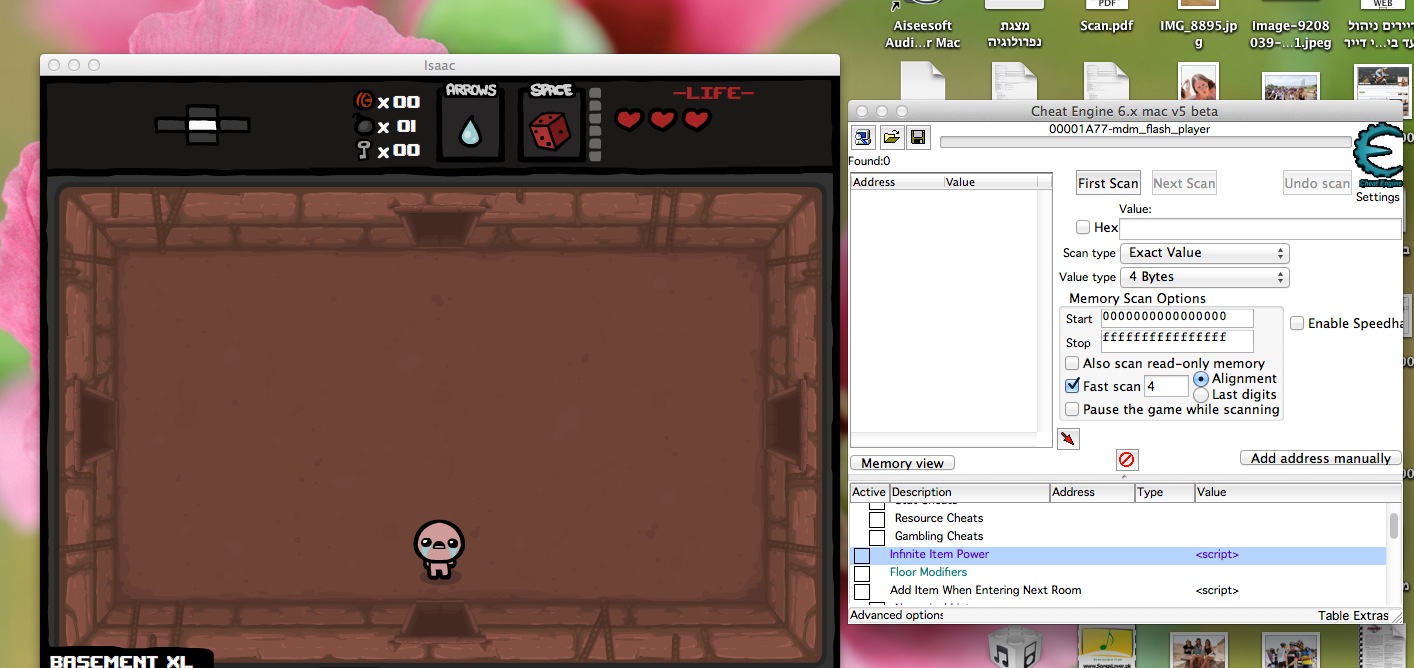Open Table Extras
The height and width of the screenshot is (668, 1414).
pos(1353,616)
